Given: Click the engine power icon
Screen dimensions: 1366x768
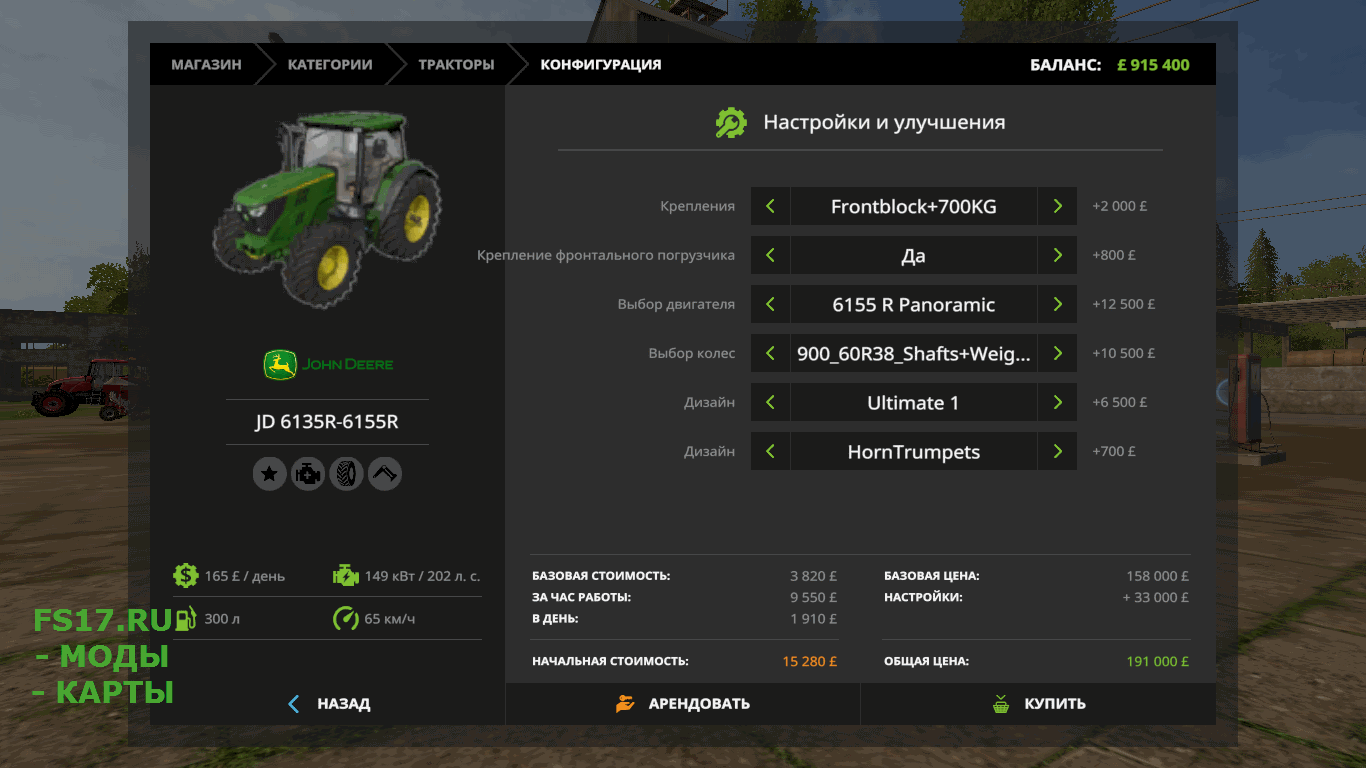Looking at the screenshot, I should tap(345, 575).
